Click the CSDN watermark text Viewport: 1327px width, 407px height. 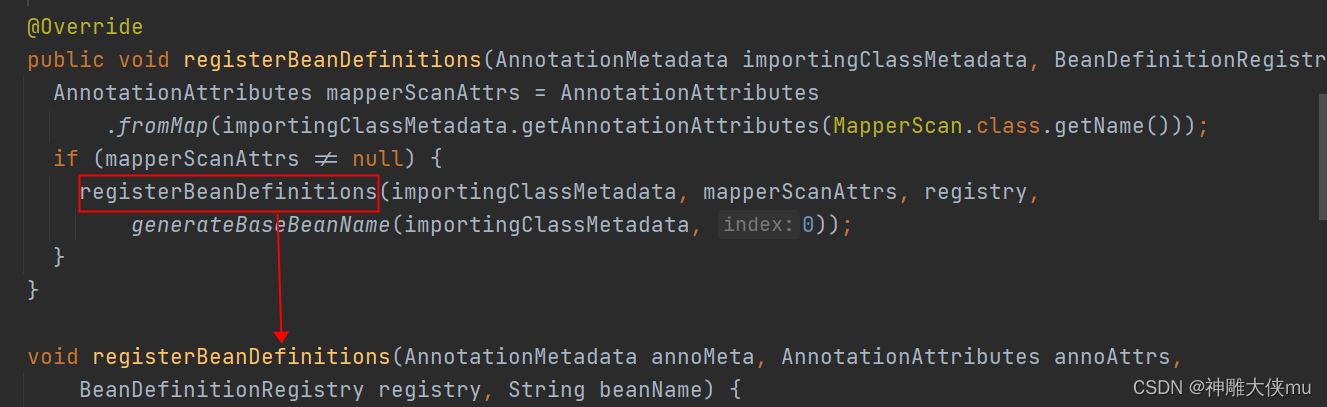tap(1222, 388)
